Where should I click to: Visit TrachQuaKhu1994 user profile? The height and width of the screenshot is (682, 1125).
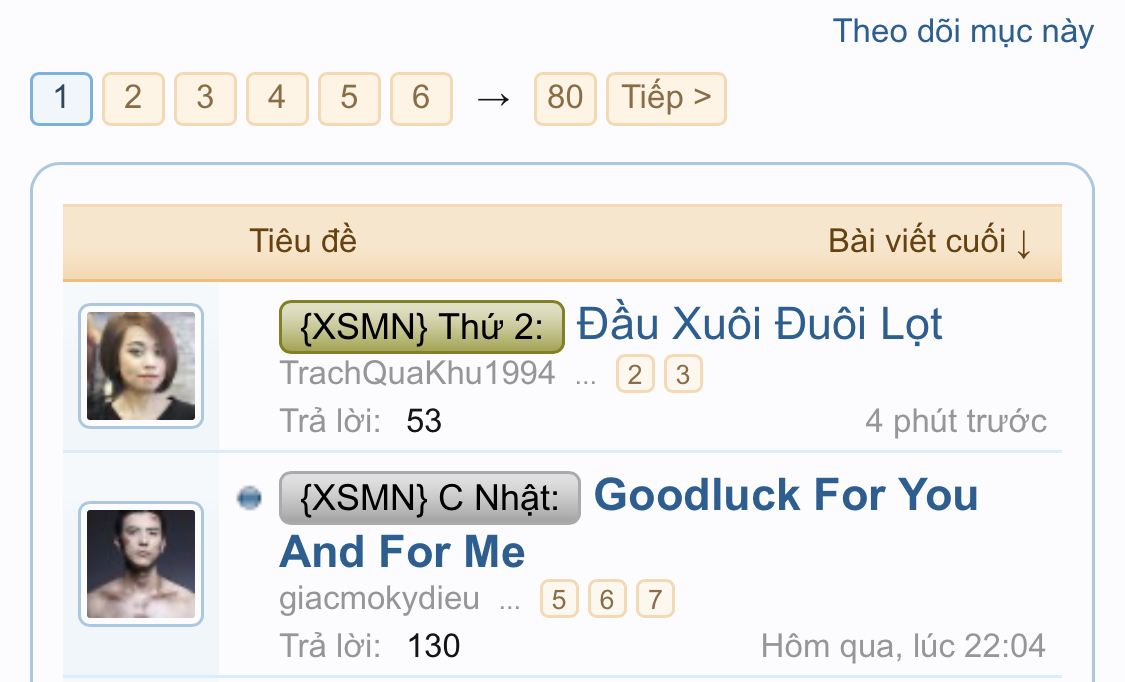pos(417,374)
